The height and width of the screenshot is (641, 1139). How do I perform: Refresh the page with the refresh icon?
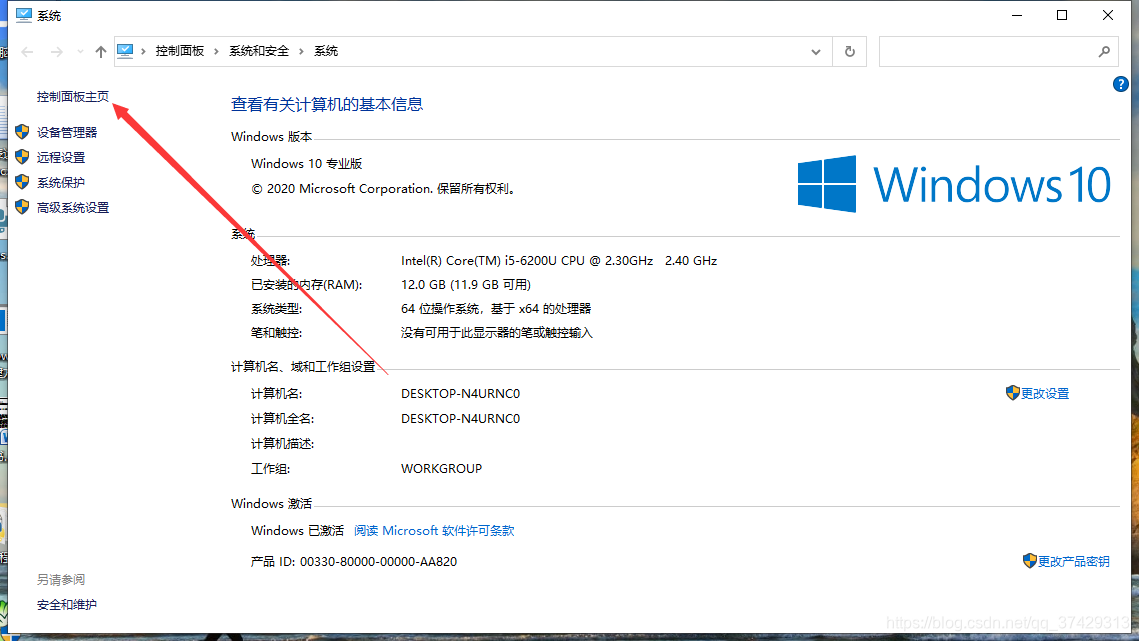click(x=849, y=52)
